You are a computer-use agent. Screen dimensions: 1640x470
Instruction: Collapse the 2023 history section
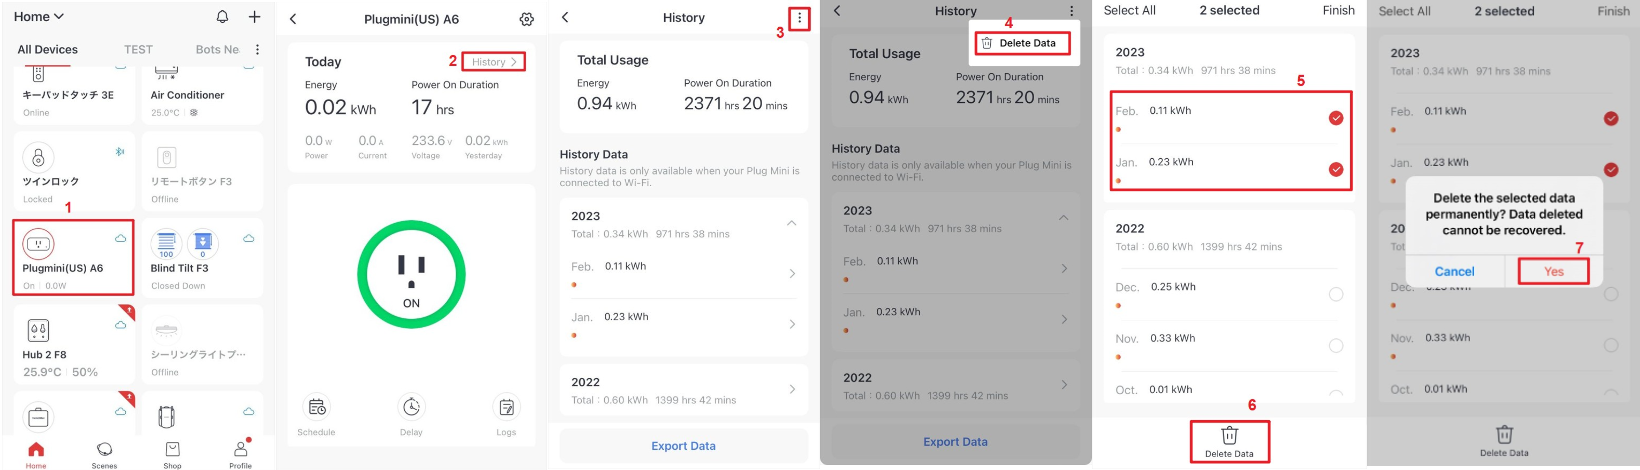coord(792,223)
